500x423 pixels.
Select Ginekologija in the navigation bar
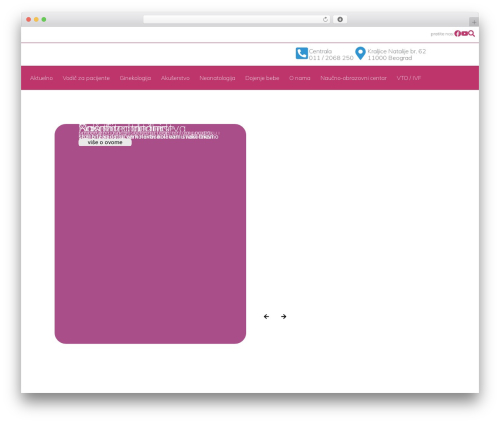(x=135, y=78)
